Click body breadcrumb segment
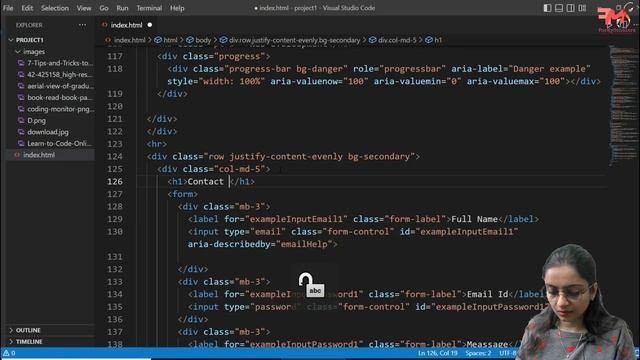The image size is (640, 360). (203, 40)
